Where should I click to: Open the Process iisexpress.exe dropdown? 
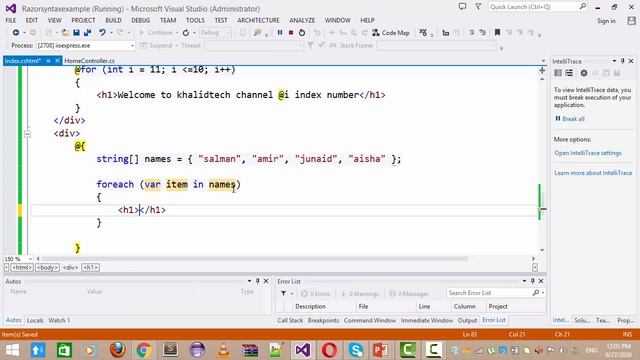coord(132,46)
